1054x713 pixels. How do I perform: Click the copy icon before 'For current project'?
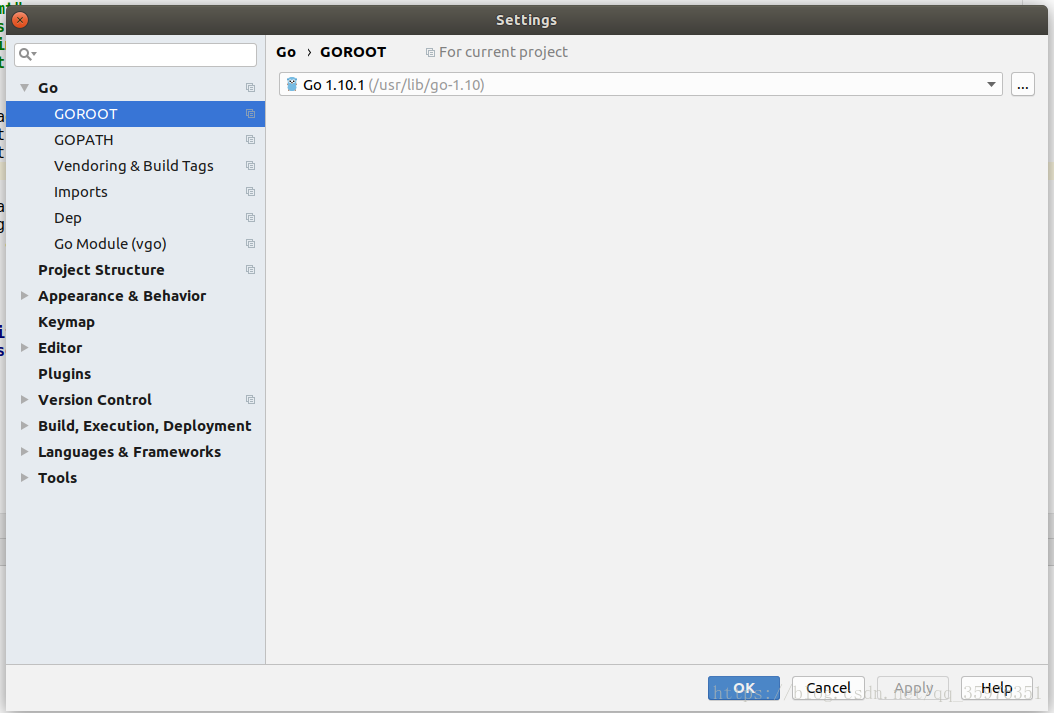click(430, 52)
